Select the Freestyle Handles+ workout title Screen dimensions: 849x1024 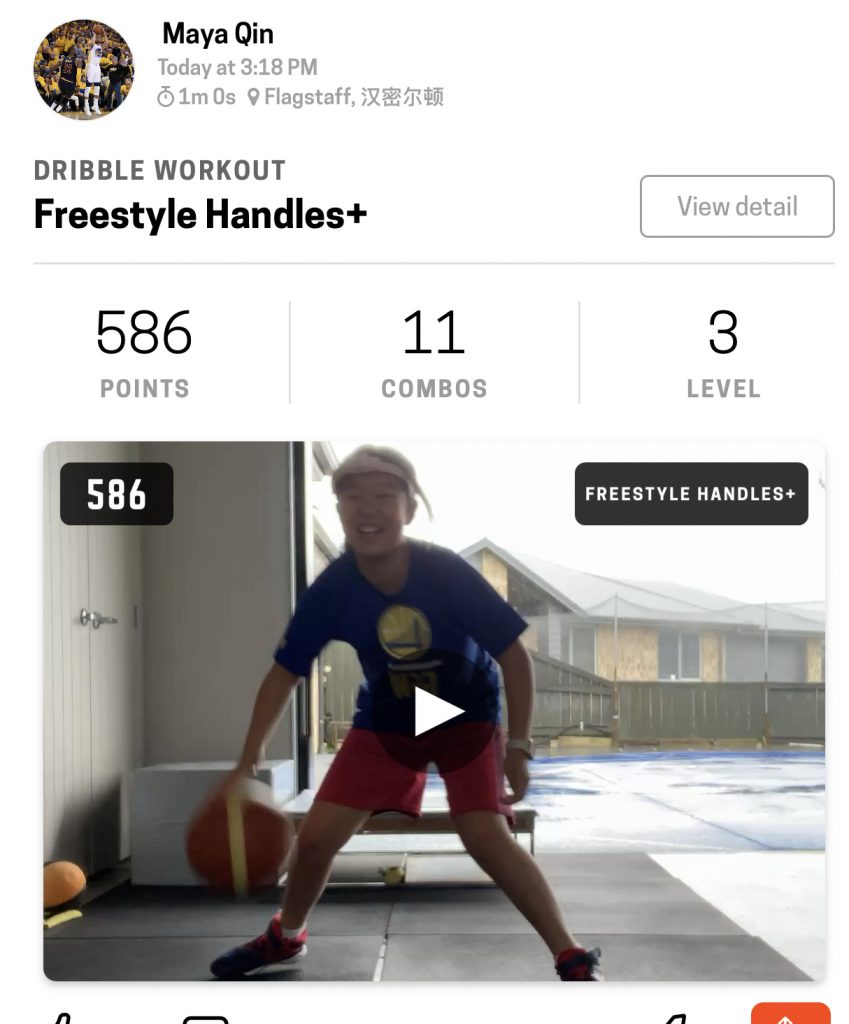[x=200, y=214]
